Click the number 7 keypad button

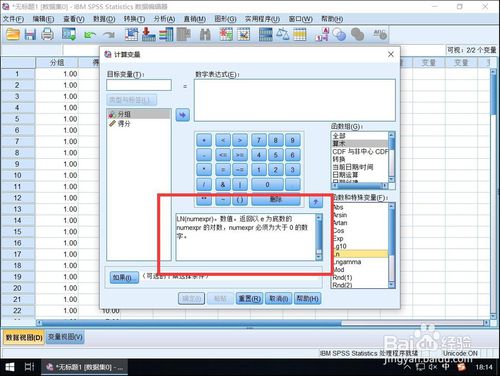(x=259, y=140)
